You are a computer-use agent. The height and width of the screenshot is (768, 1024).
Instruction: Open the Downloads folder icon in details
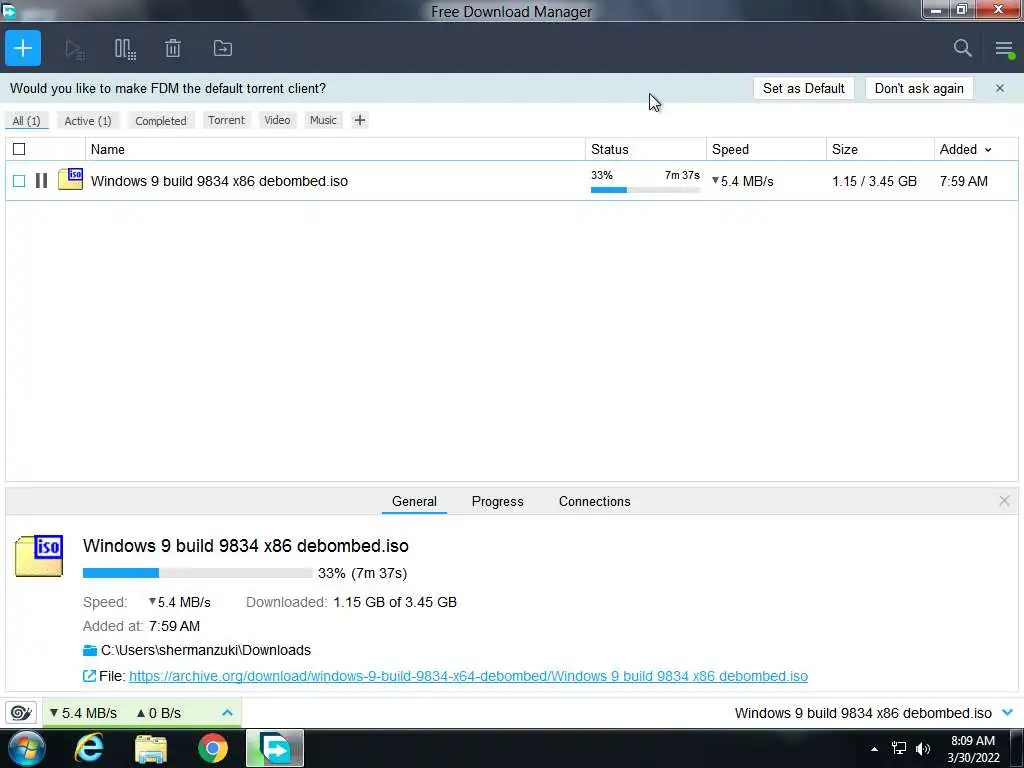[x=90, y=650]
